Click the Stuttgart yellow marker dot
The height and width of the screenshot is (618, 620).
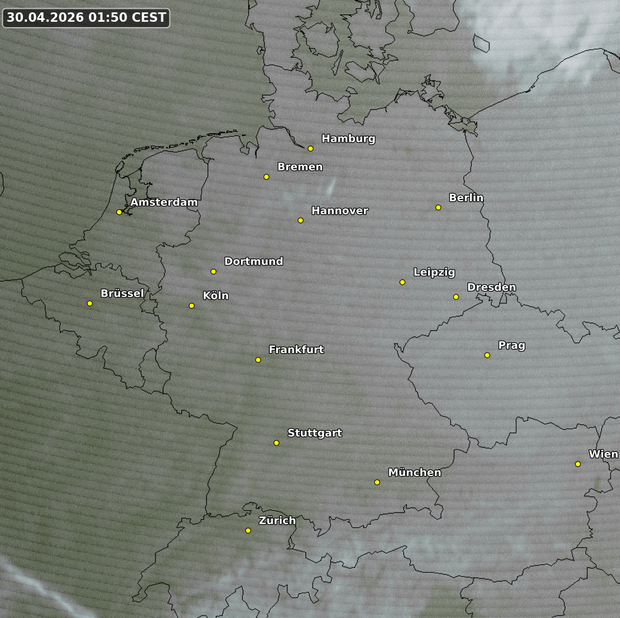(x=277, y=442)
